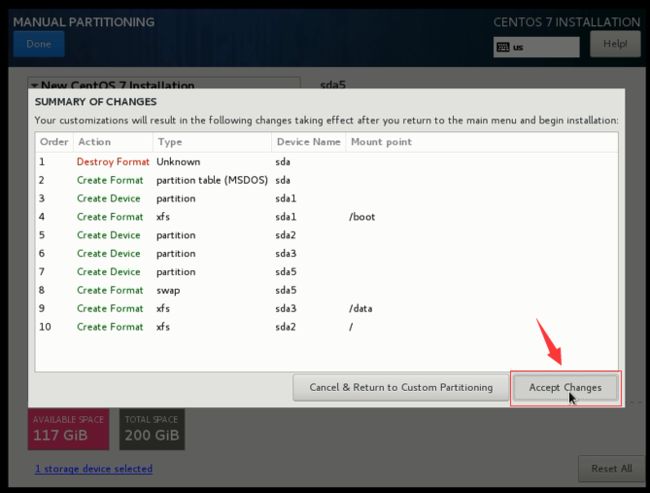Open the '1 storage device selected' link
Viewport: 650px width, 493px height.
pyautogui.click(x=94, y=469)
